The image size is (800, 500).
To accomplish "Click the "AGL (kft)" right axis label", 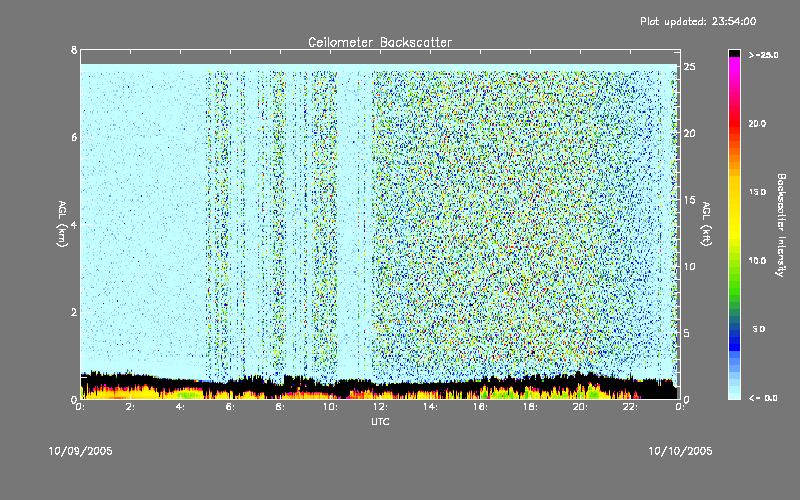I will [x=706, y=224].
